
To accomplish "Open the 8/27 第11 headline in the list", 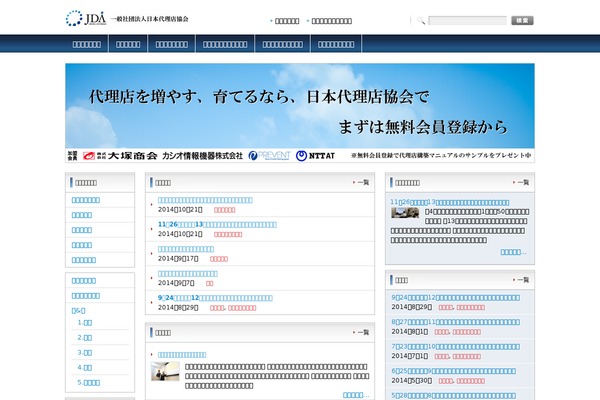I will pos(455,322).
